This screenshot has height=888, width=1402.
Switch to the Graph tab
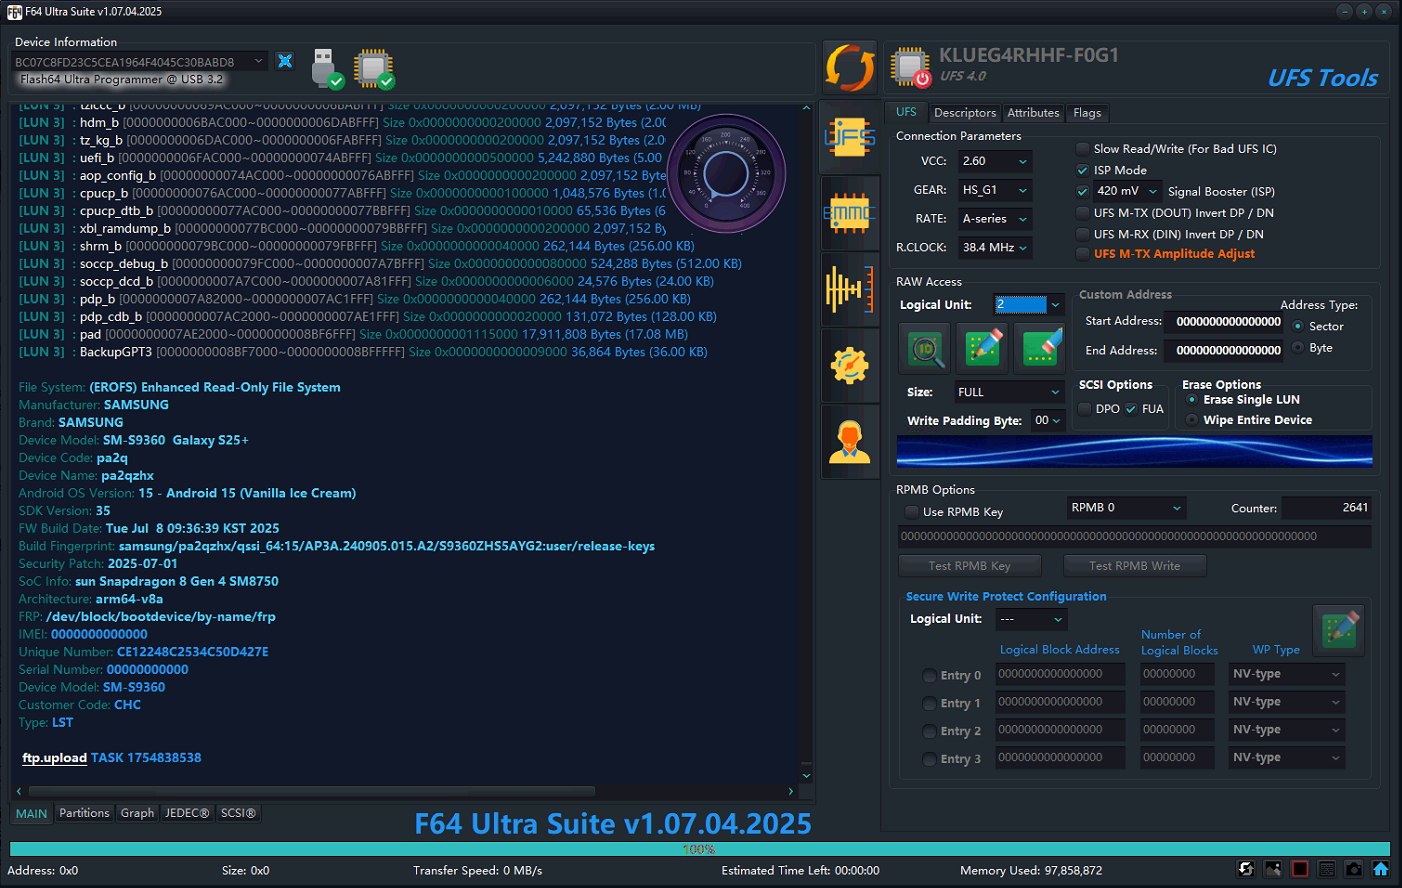click(x=137, y=813)
